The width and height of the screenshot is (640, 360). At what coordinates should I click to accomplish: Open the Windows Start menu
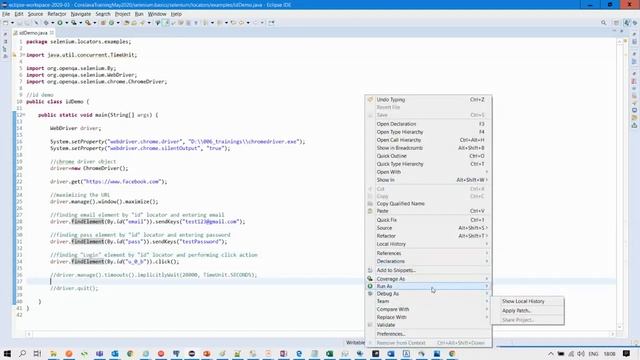pyautogui.click(x=7, y=353)
